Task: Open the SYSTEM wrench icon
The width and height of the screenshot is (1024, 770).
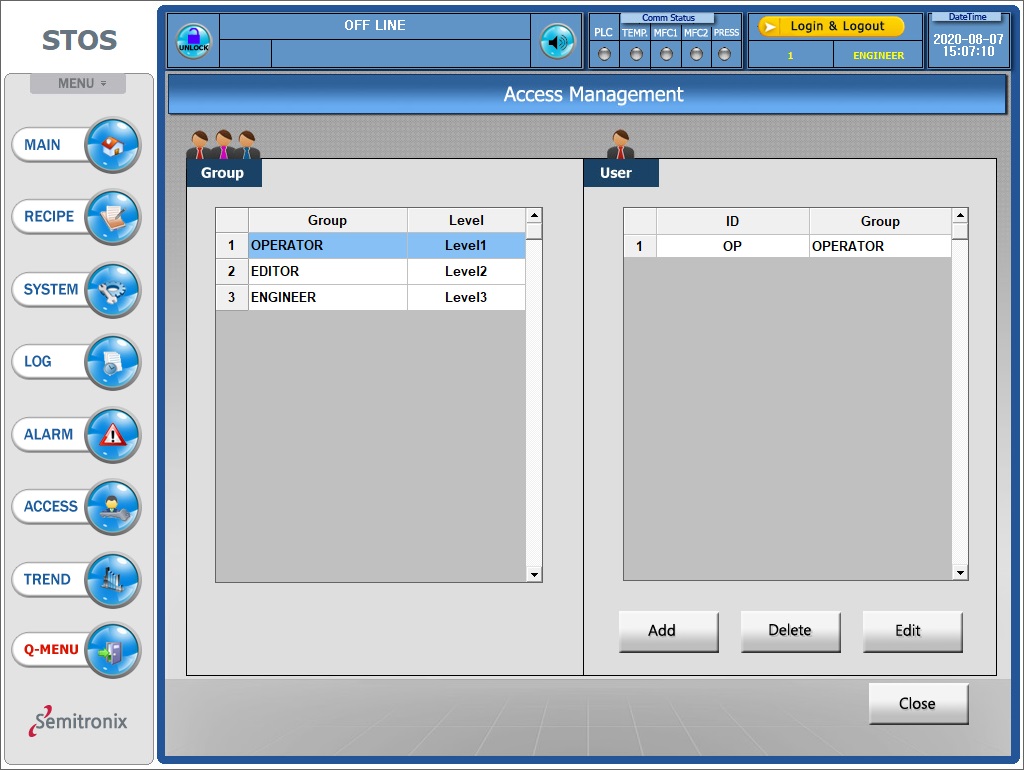Action: 112,290
